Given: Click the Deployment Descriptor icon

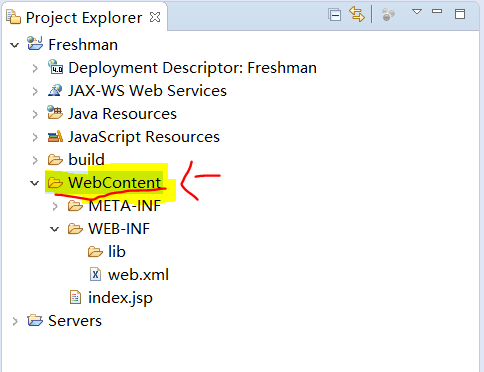Looking at the screenshot, I should pyautogui.click(x=55, y=67).
